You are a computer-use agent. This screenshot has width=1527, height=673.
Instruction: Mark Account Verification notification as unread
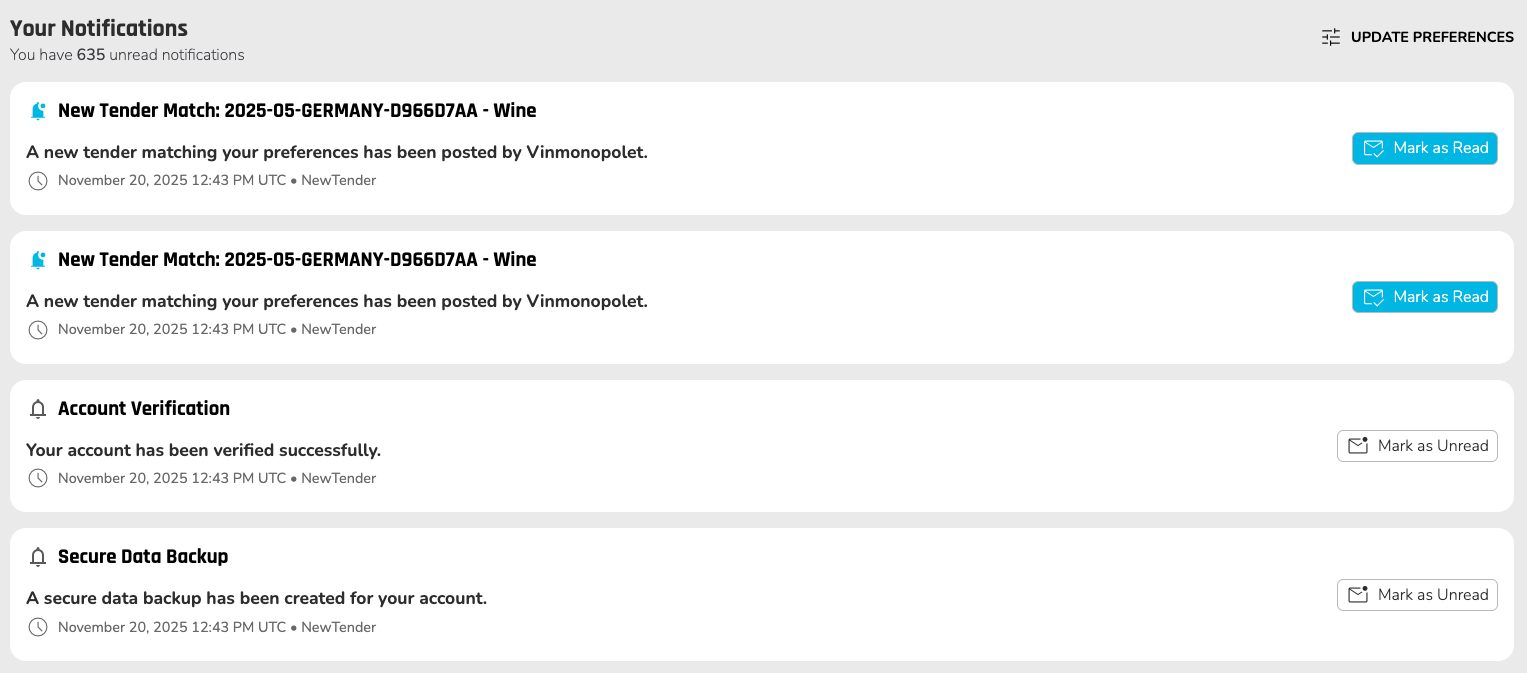tap(1417, 446)
